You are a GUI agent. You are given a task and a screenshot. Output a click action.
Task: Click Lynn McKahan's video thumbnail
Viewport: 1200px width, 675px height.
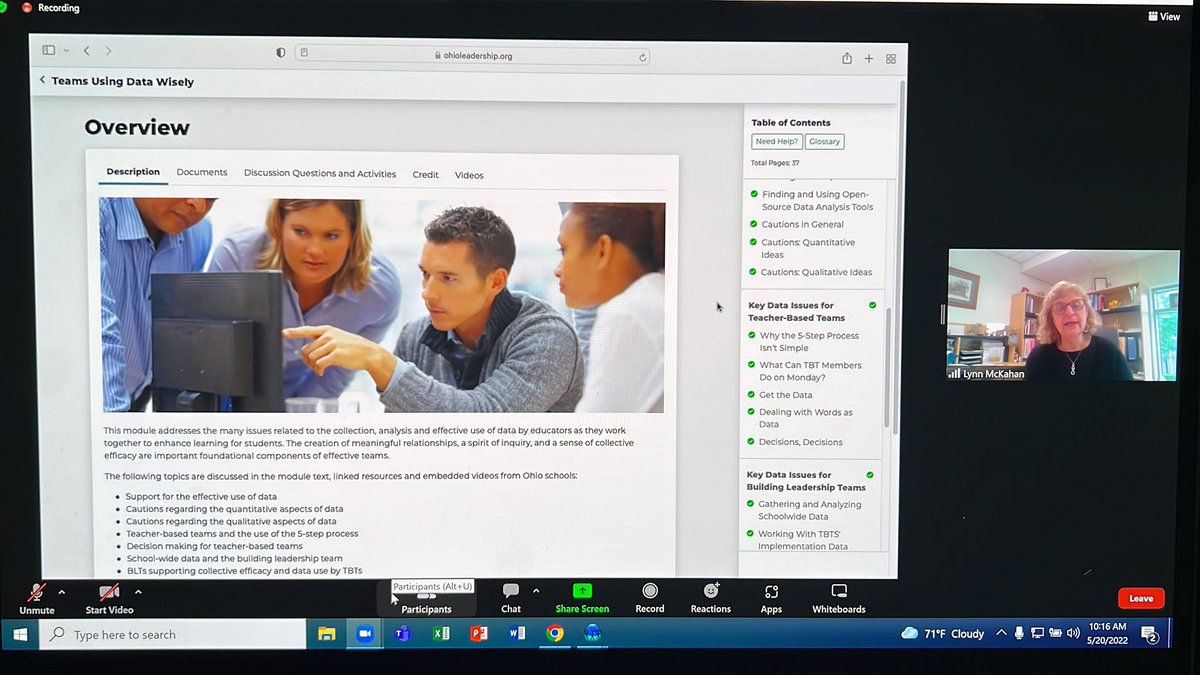tap(1064, 315)
